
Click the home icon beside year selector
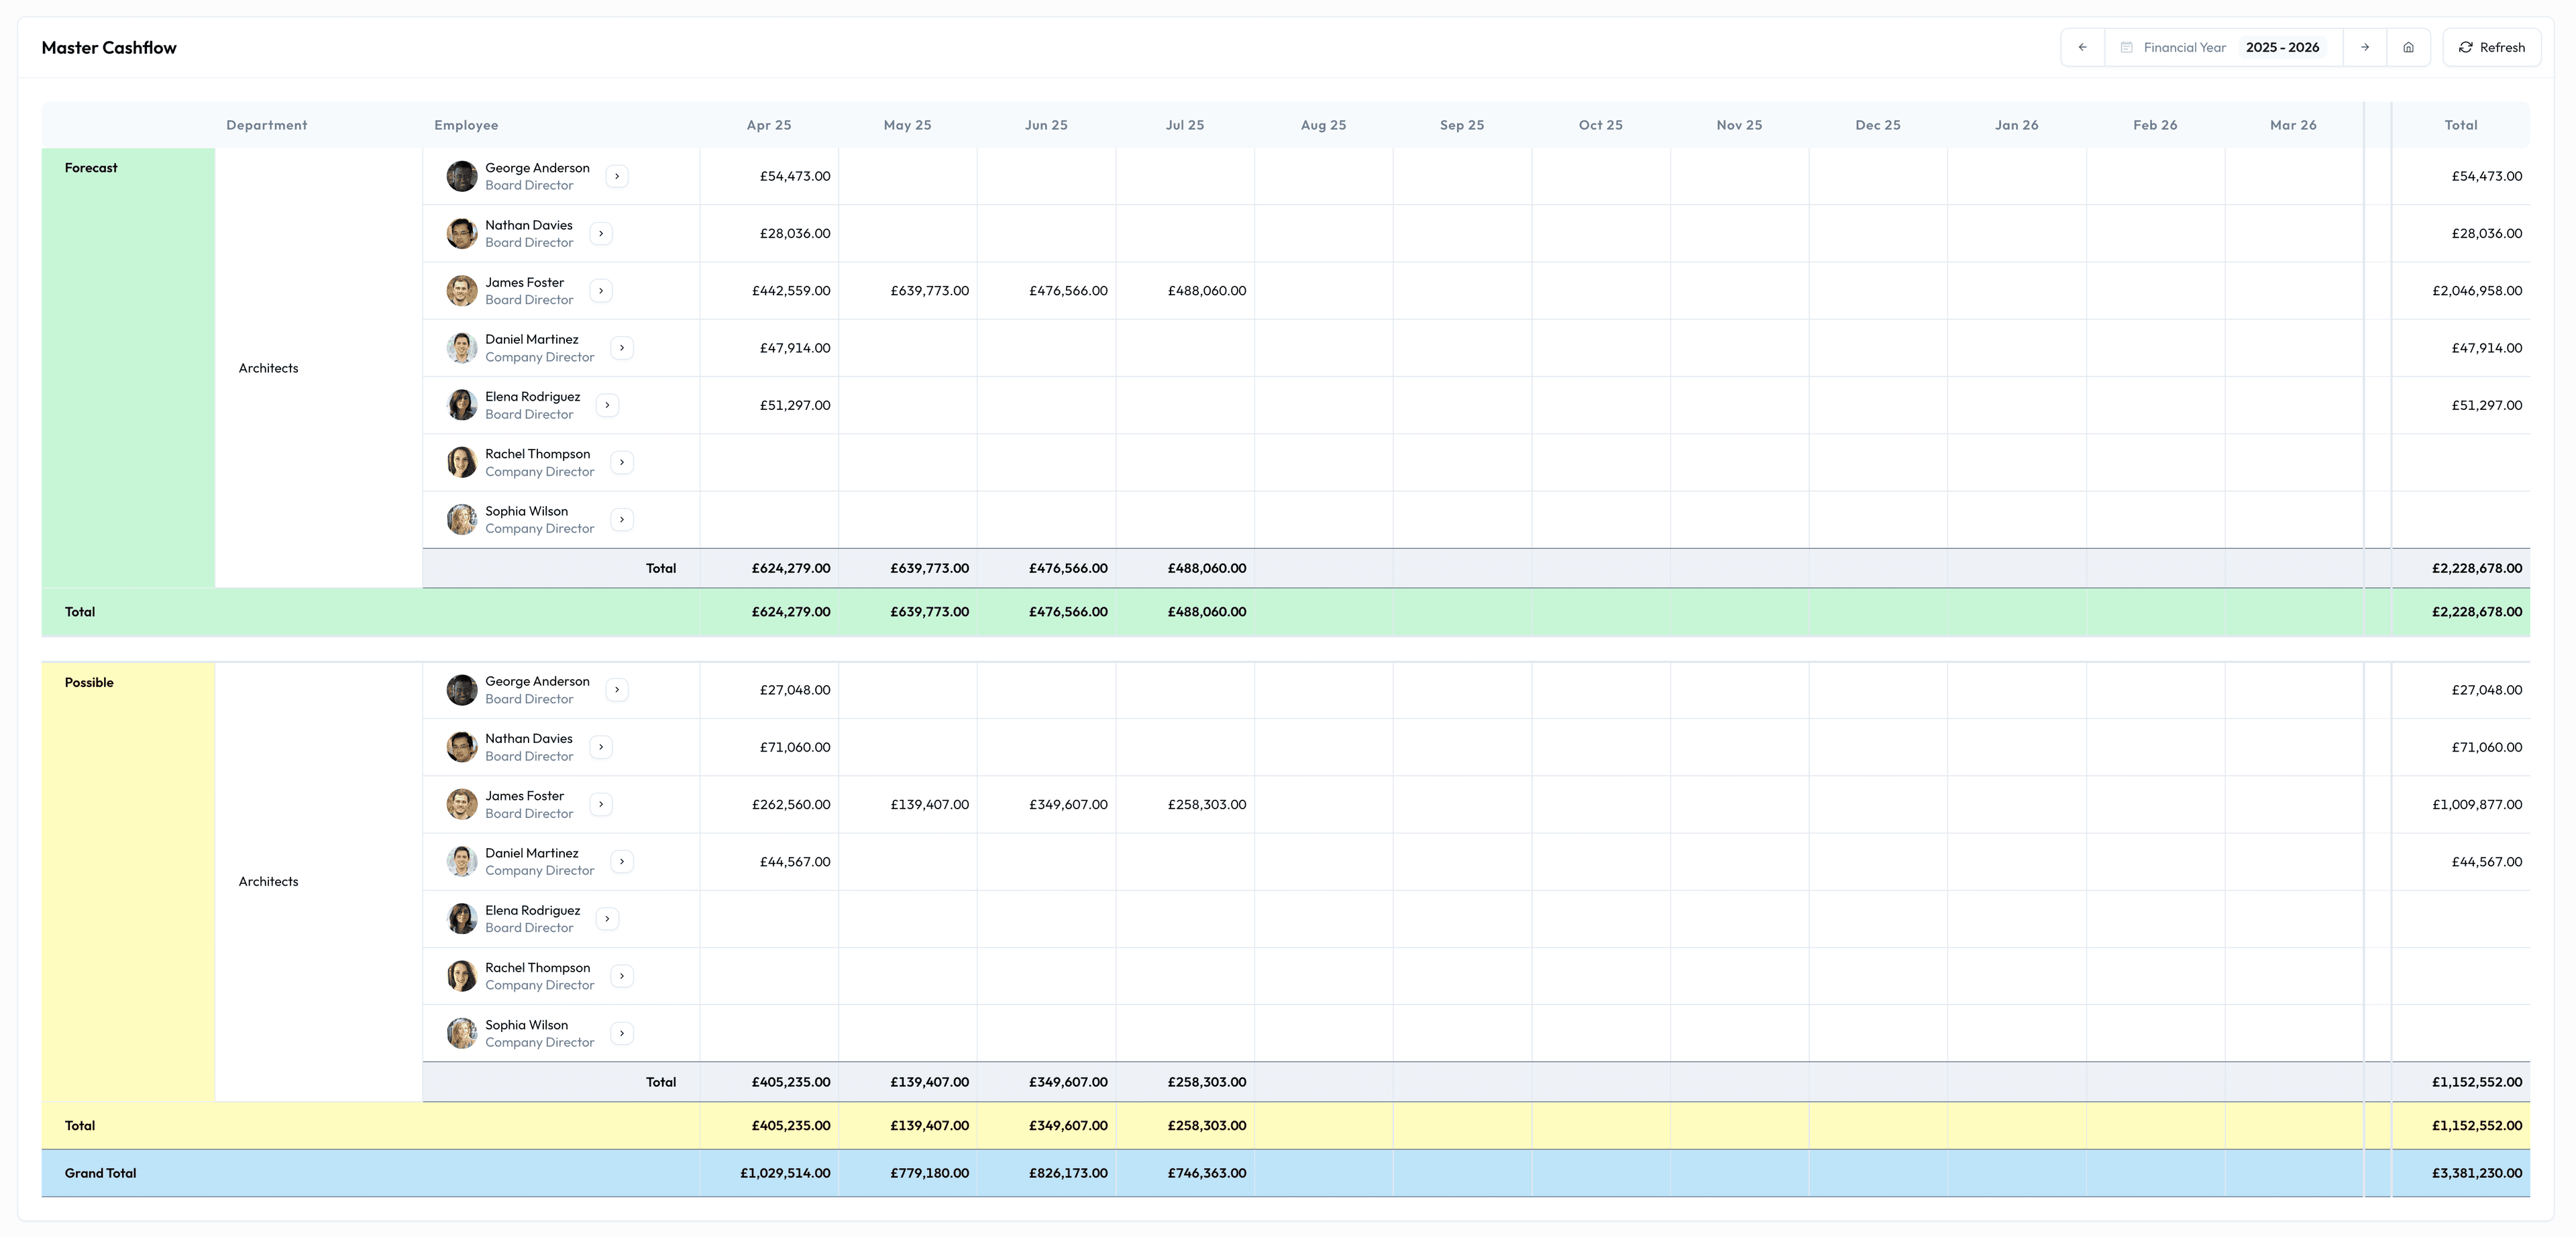2409,47
